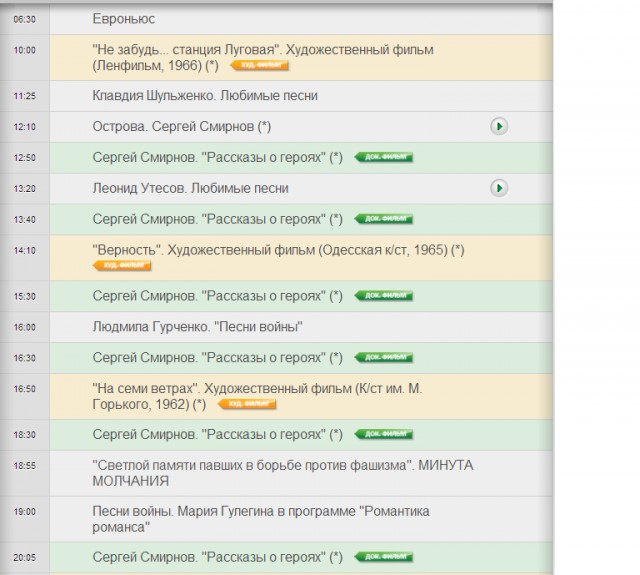Open the Евроньюс listing

[123, 19]
